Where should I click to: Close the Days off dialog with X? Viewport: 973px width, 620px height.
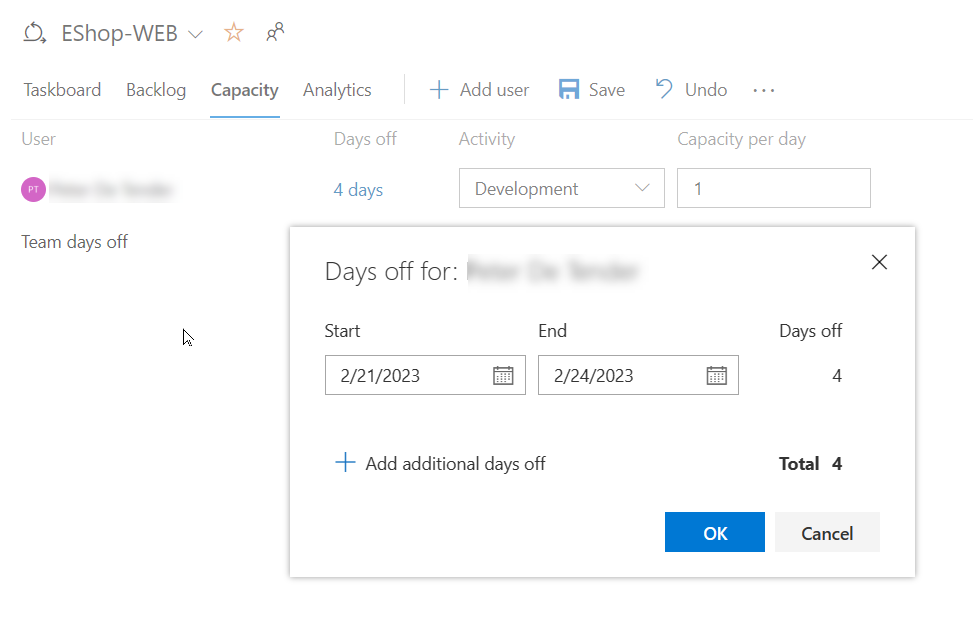879,262
